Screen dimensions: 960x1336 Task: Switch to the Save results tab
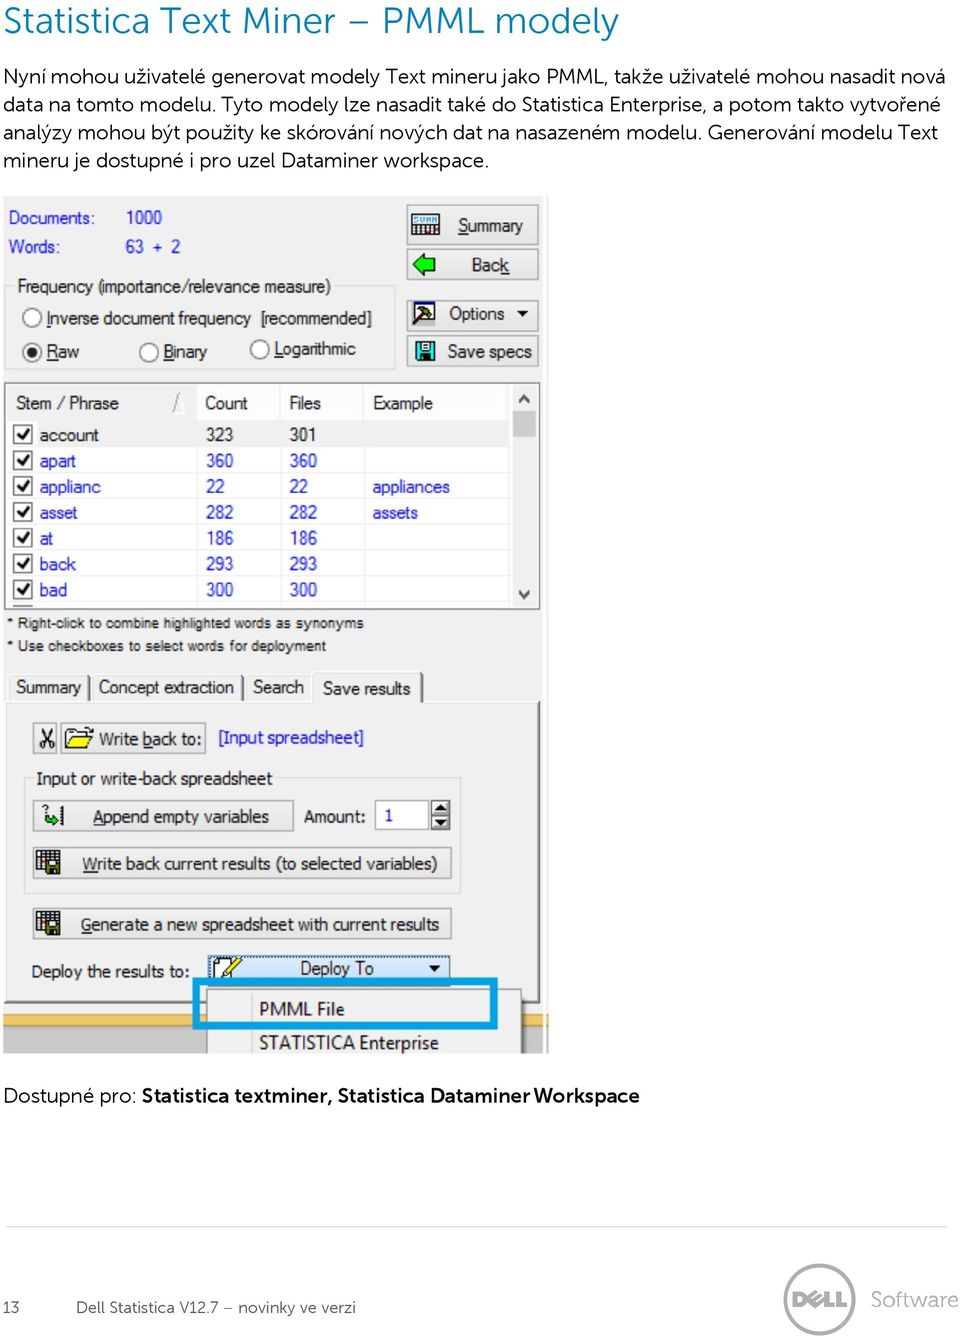366,688
